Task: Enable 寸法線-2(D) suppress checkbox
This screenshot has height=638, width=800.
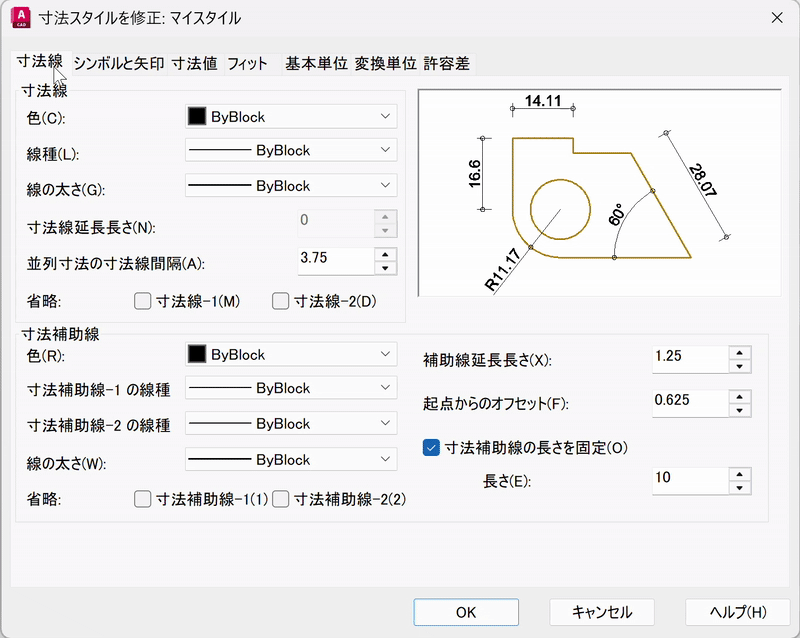Action: pos(280,300)
